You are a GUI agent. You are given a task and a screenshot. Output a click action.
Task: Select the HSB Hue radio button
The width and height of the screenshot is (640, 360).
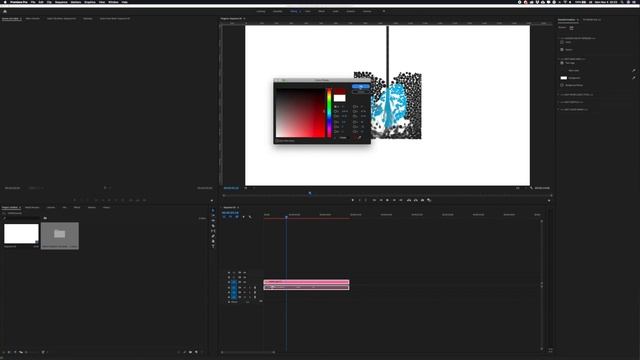point(335,107)
